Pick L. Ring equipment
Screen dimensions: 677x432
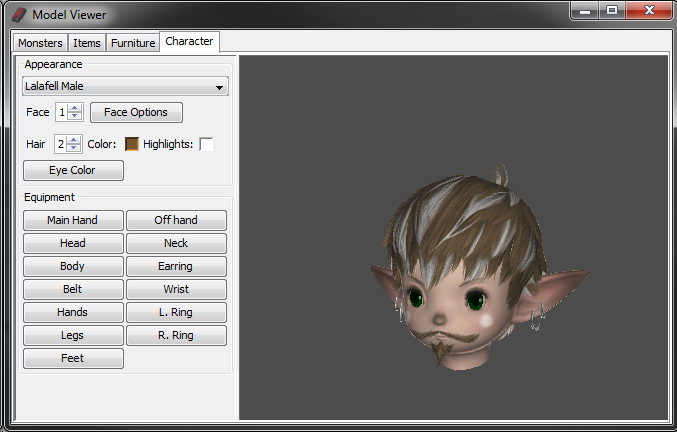[x=176, y=312]
